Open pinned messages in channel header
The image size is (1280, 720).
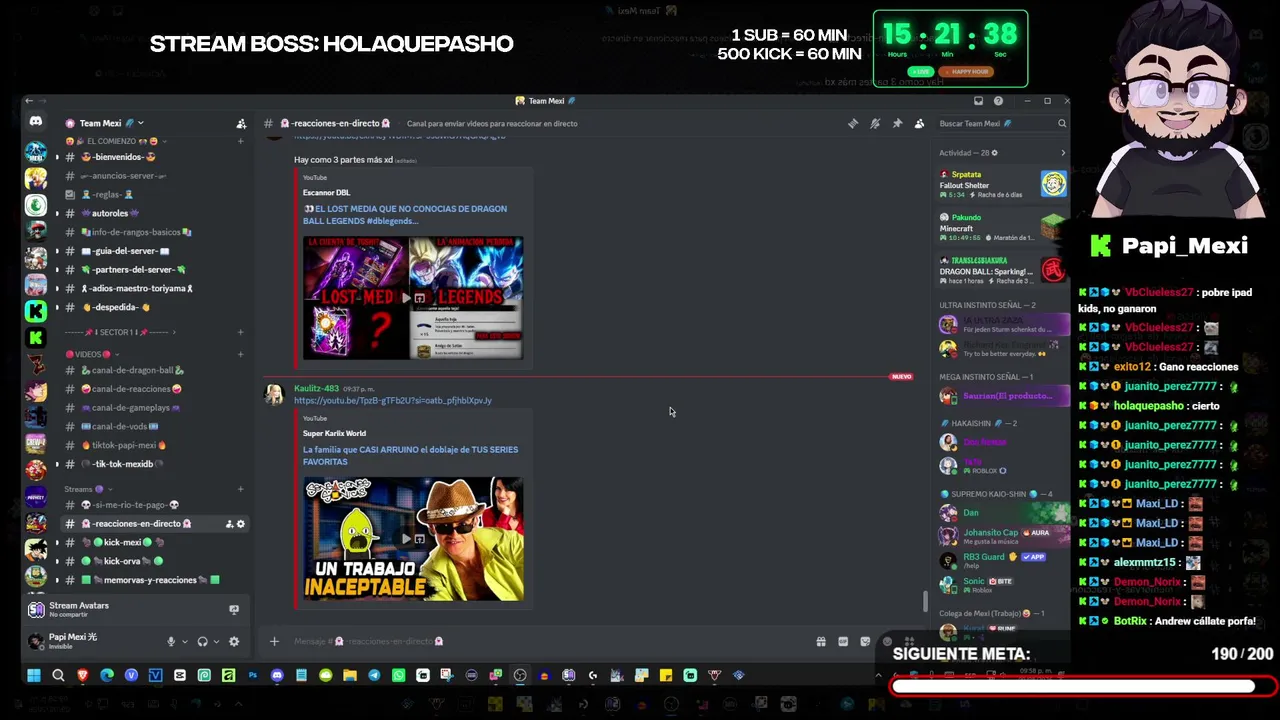[897, 124]
